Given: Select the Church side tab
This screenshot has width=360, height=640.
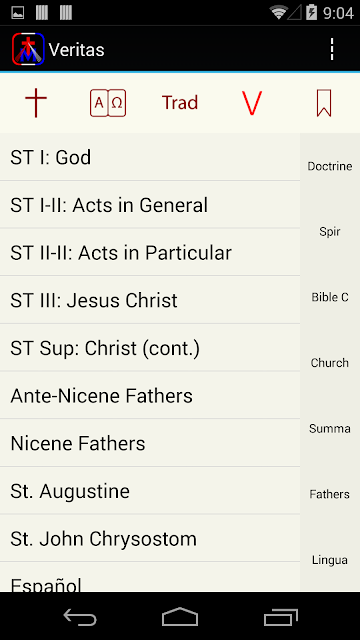Looking at the screenshot, I should tap(330, 362).
